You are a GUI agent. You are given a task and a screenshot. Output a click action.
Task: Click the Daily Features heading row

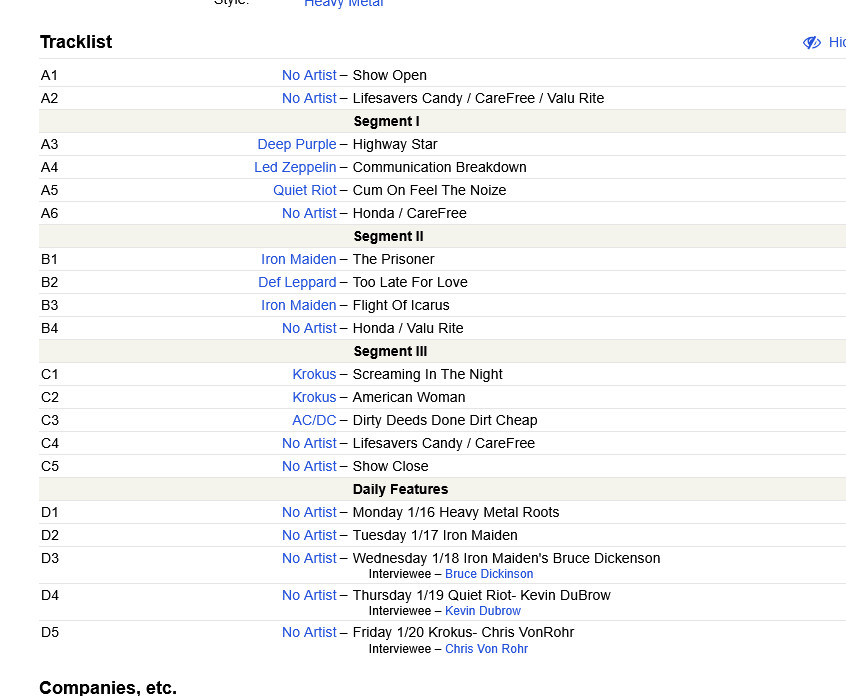[x=442, y=489]
